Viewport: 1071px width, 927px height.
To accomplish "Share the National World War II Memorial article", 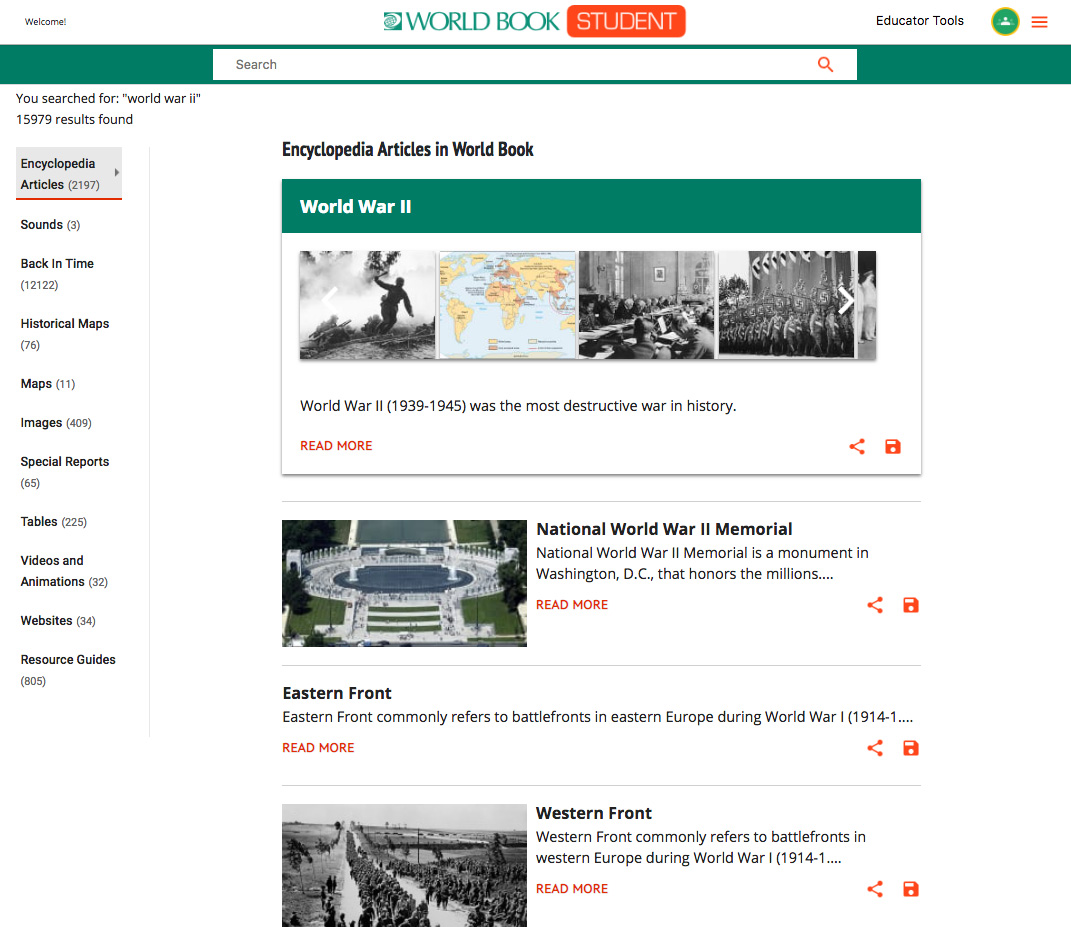I will (x=875, y=605).
